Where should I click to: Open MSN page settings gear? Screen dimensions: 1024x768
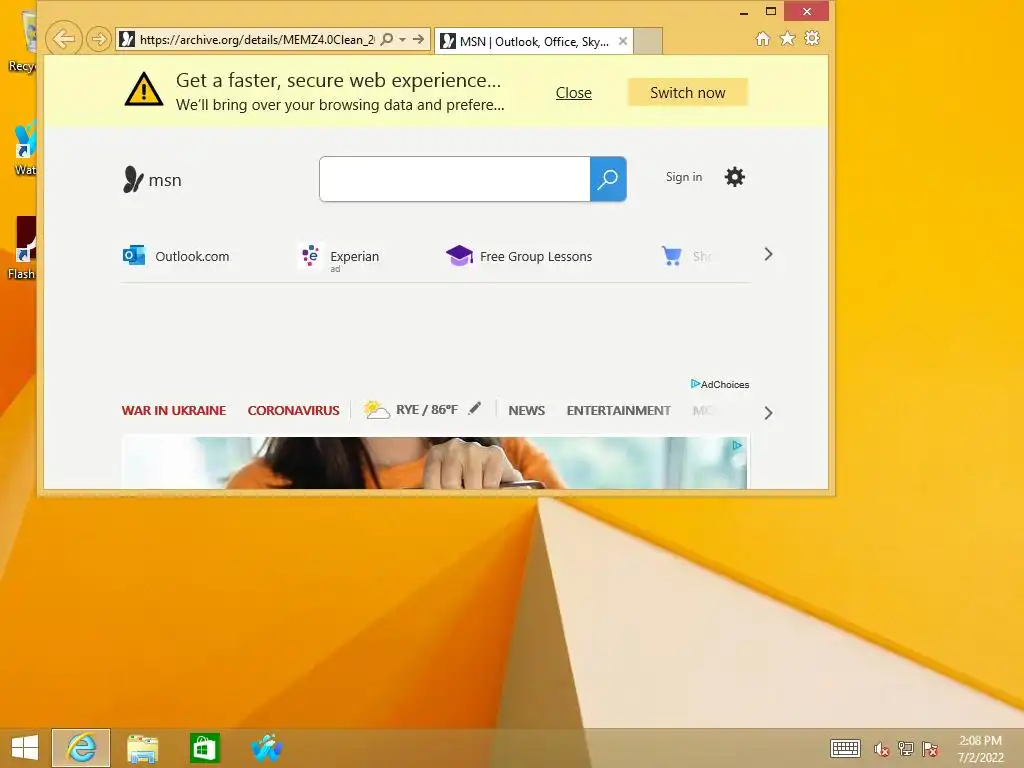(x=735, y=177)
